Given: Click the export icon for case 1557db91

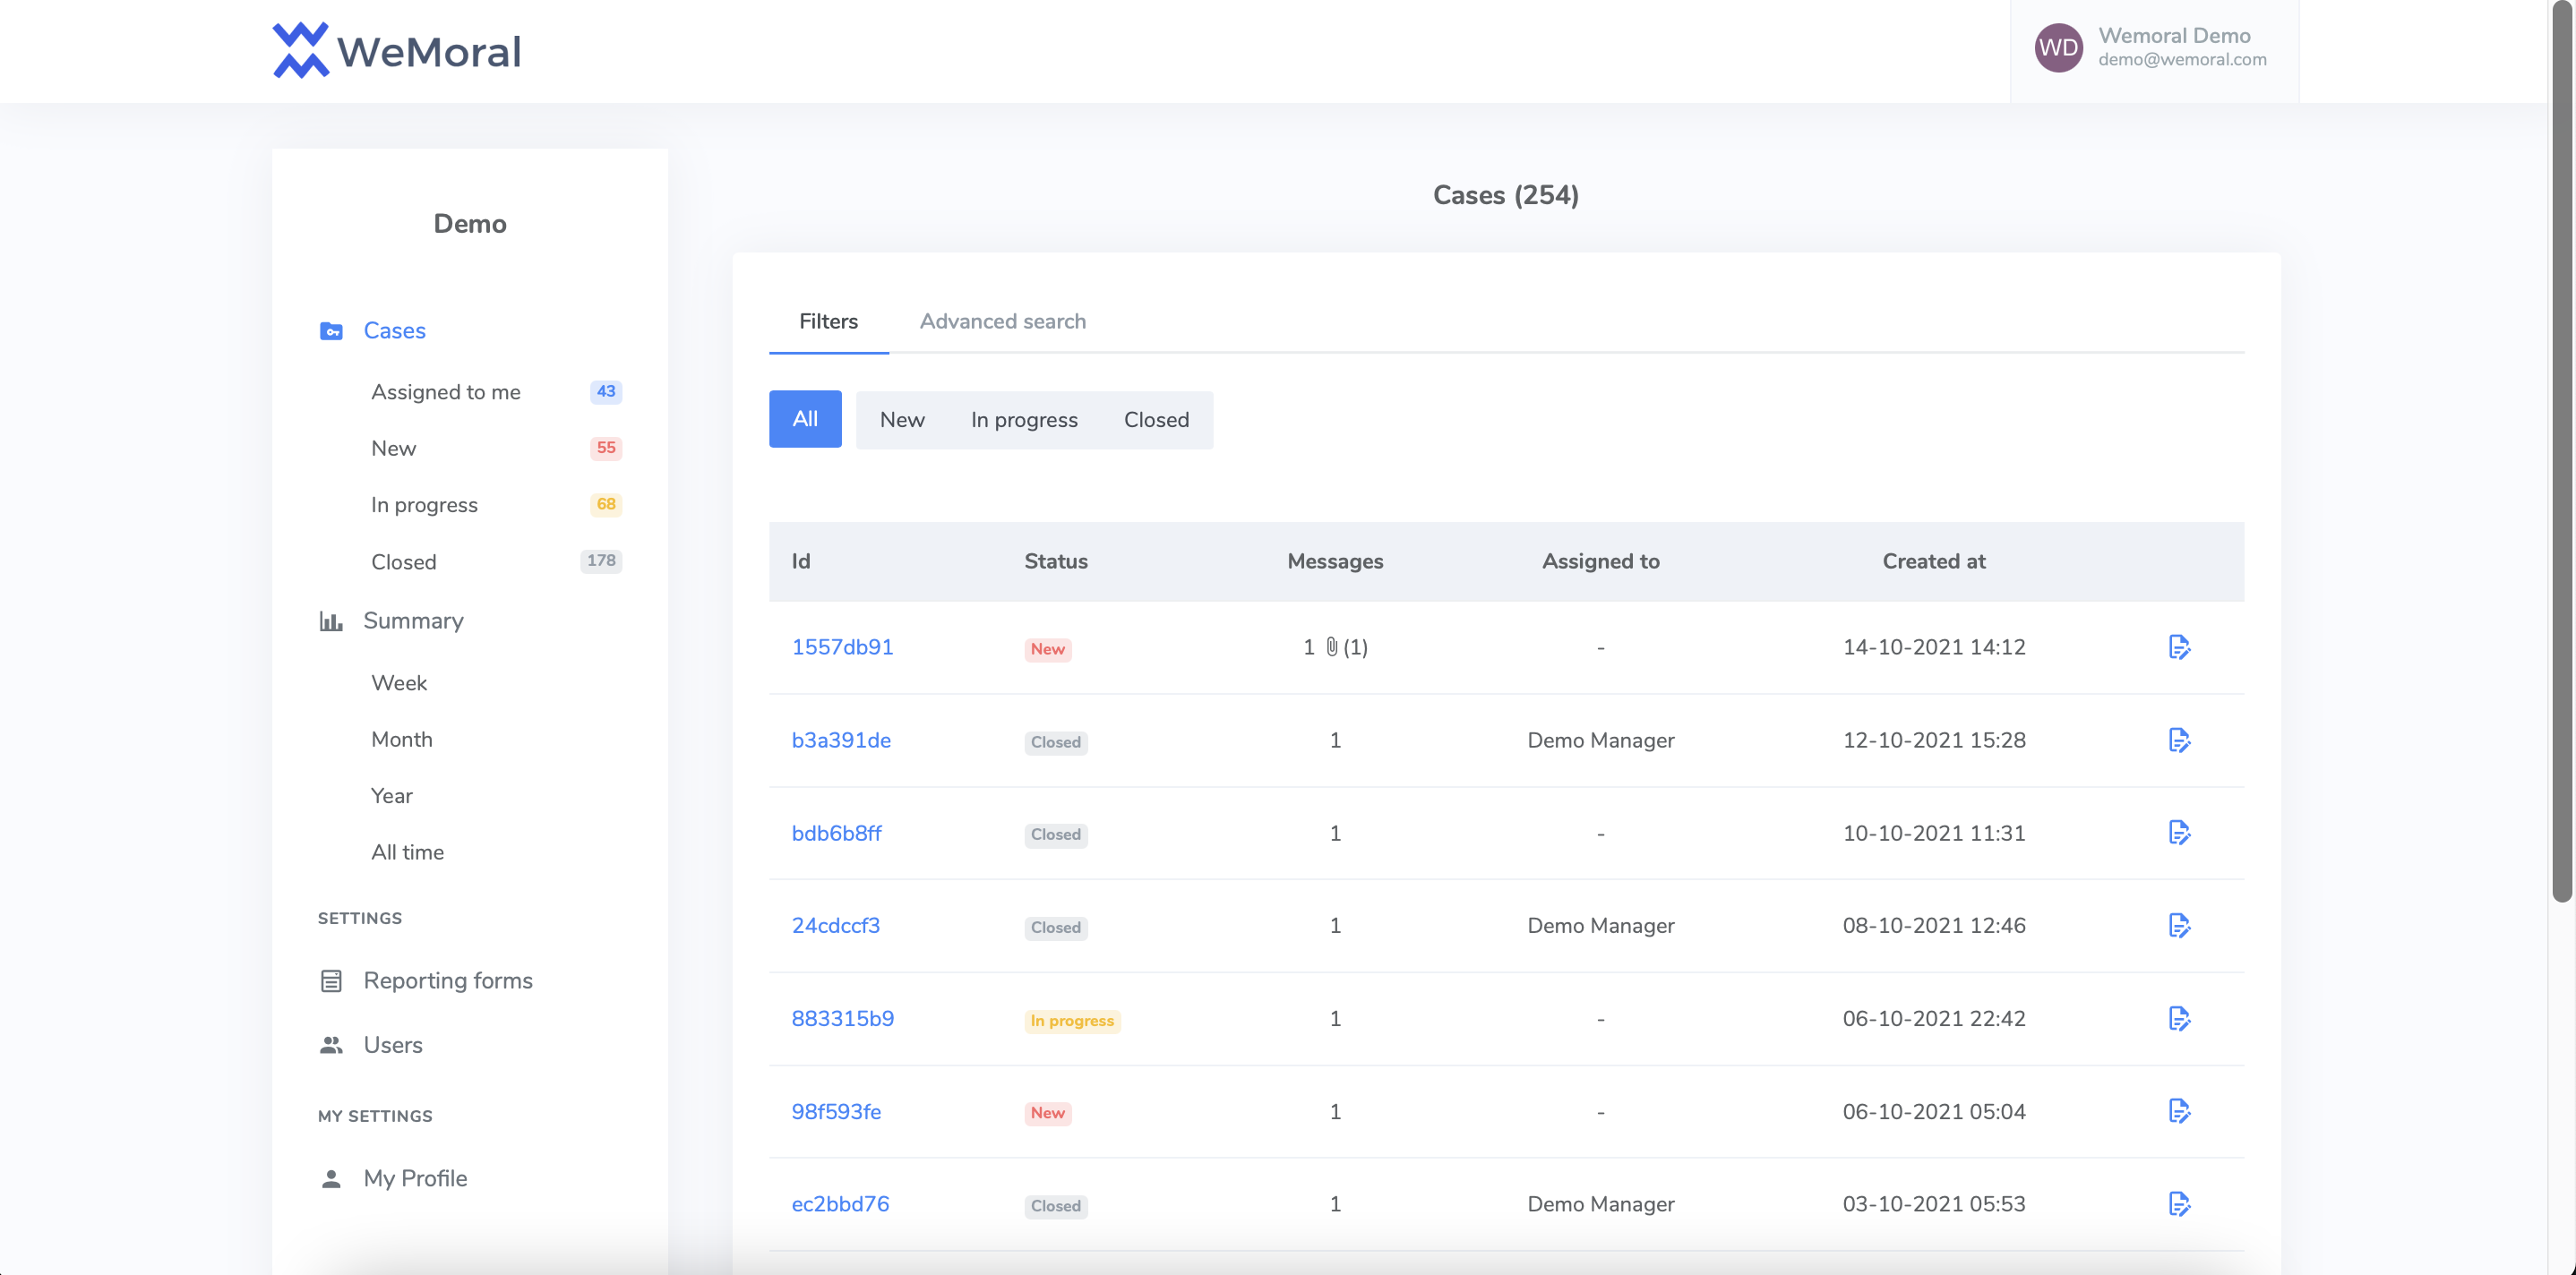Looking at the screenshot, I should [x=2180, y=647].
